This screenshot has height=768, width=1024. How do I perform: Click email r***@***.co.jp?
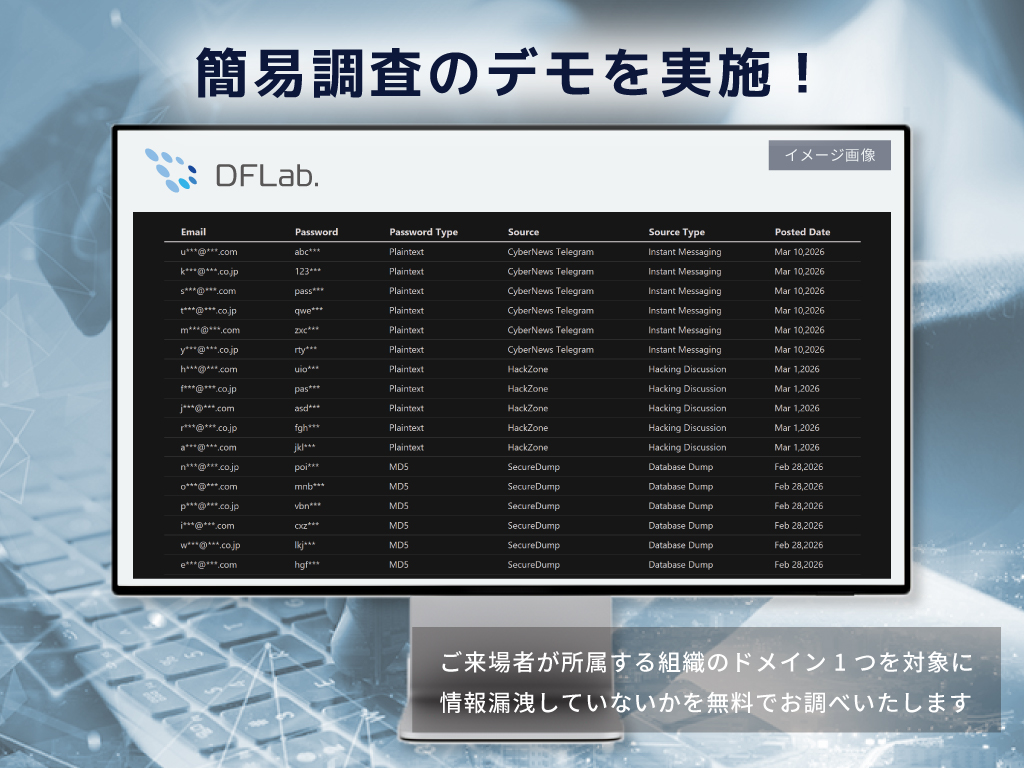209,428
